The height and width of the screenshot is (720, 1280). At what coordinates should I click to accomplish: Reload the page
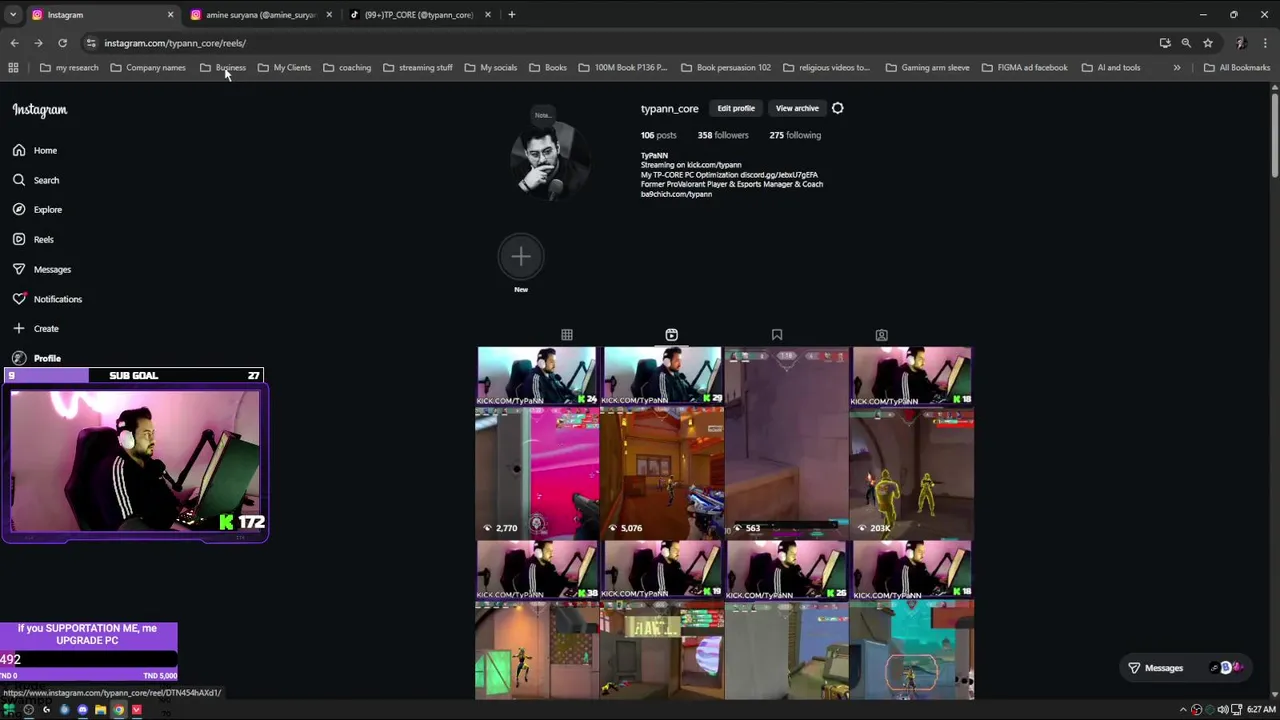62,43
